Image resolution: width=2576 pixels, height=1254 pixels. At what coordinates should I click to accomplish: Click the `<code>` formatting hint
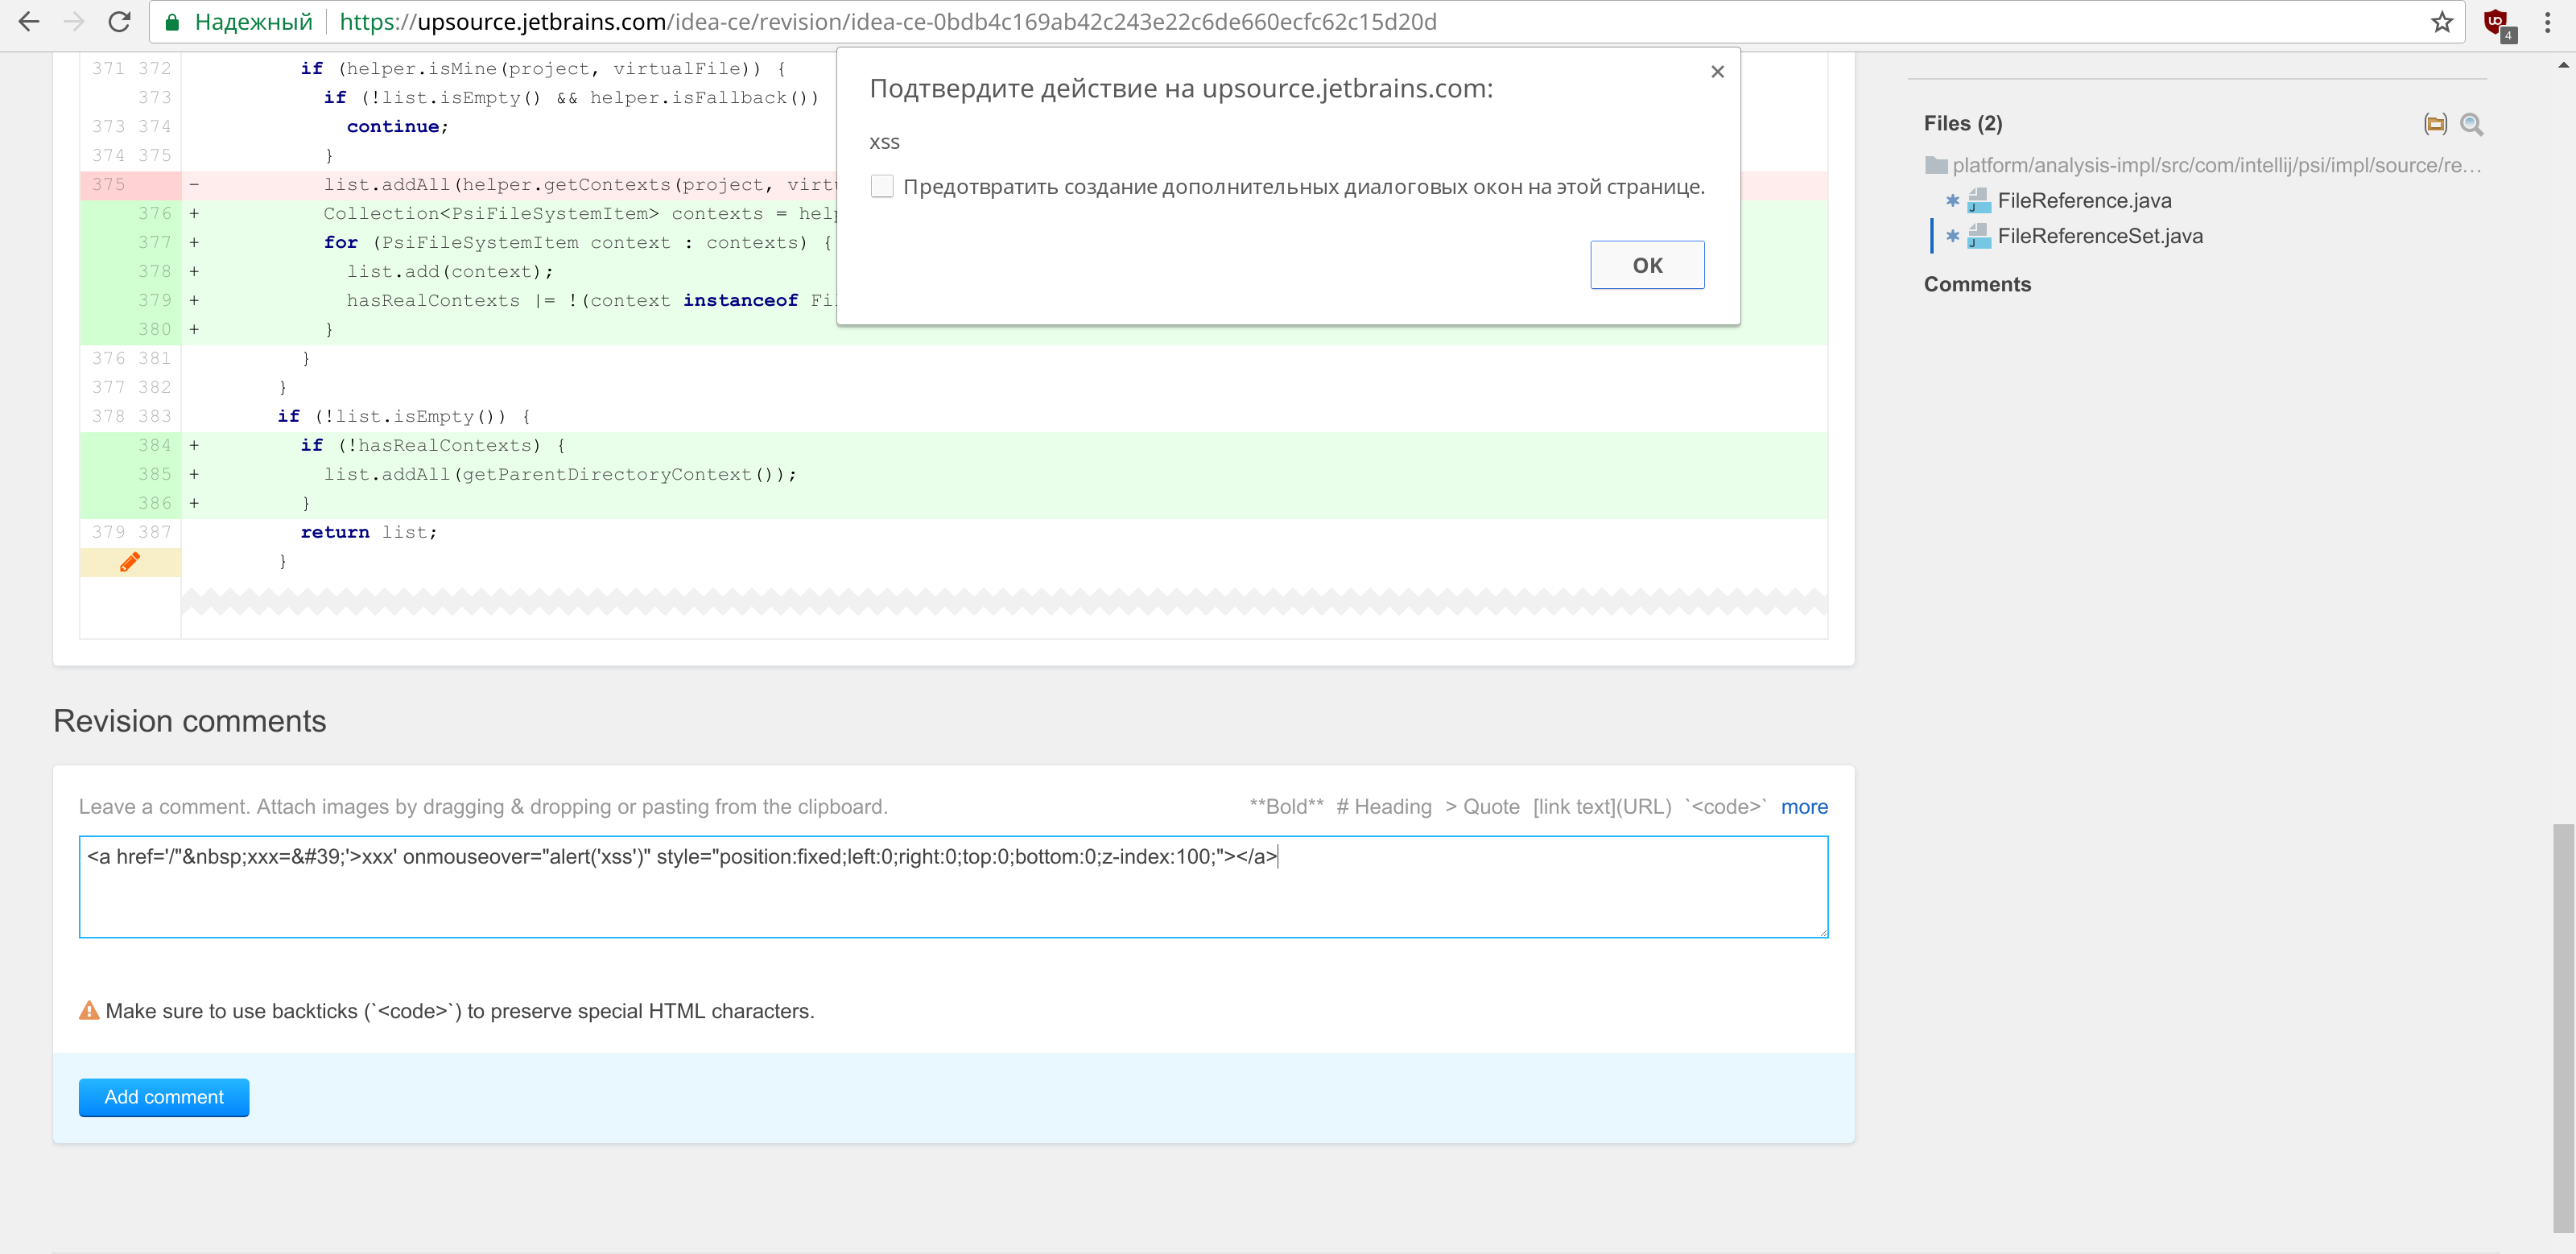[1726, 807]
